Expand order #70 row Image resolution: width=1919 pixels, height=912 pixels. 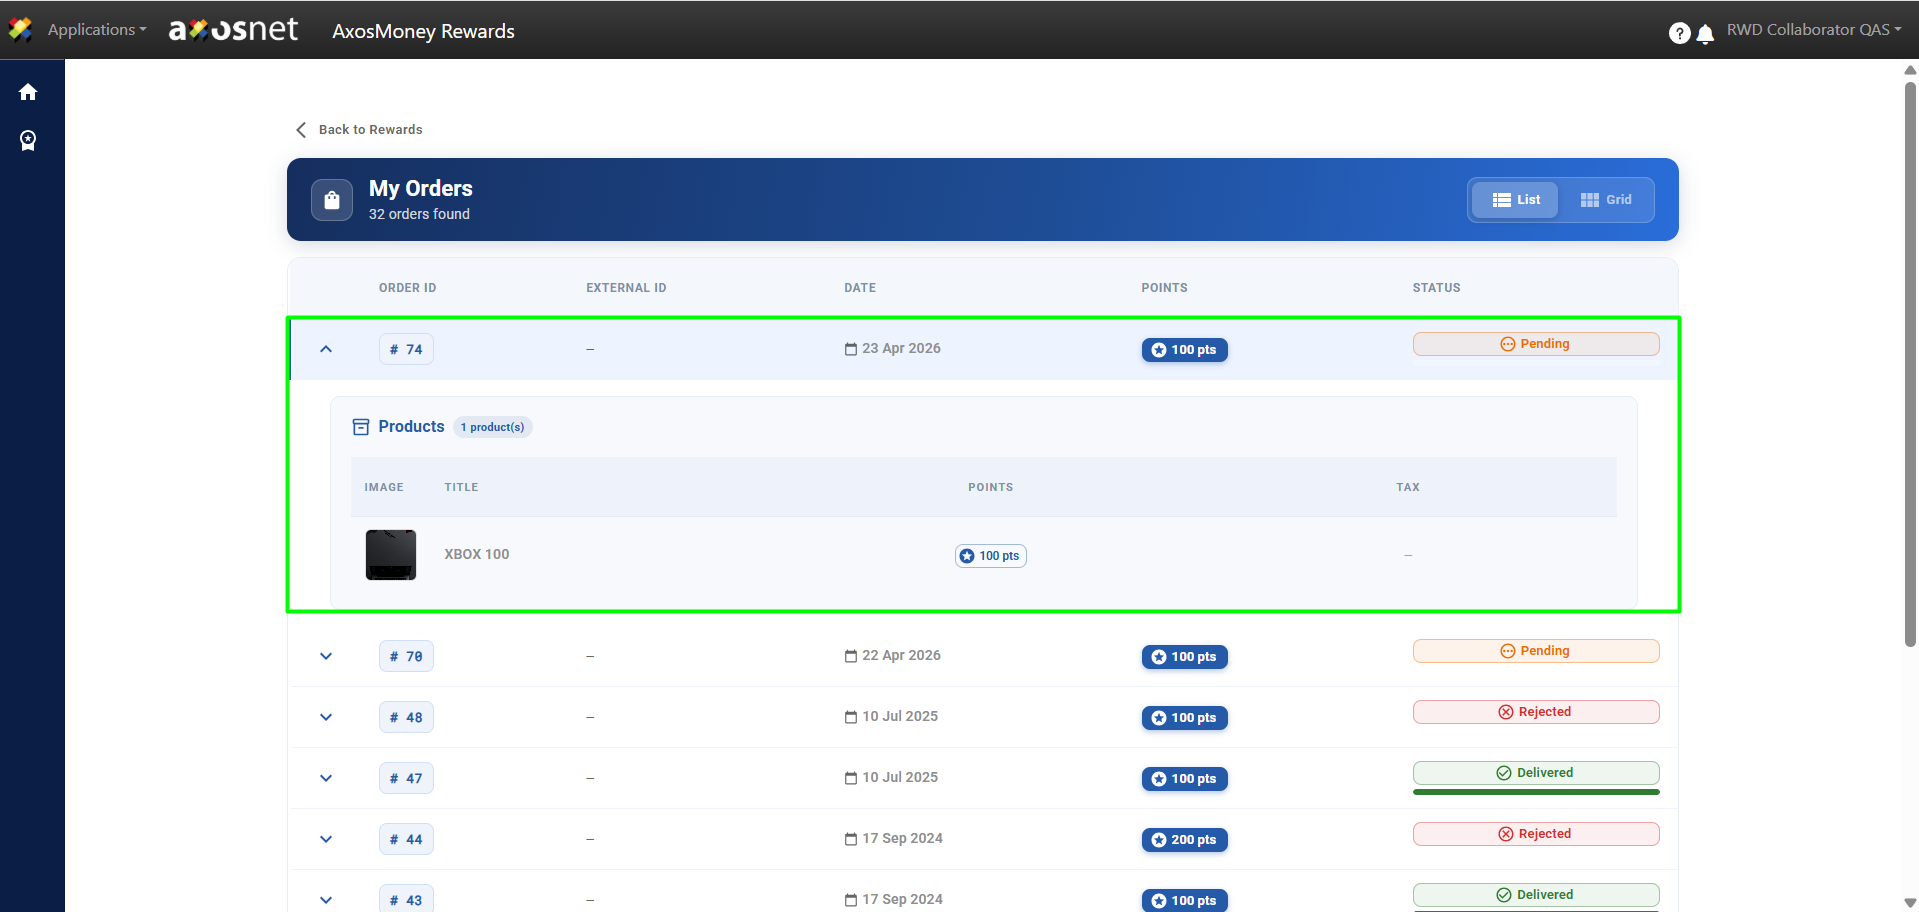tap(326, 657)
